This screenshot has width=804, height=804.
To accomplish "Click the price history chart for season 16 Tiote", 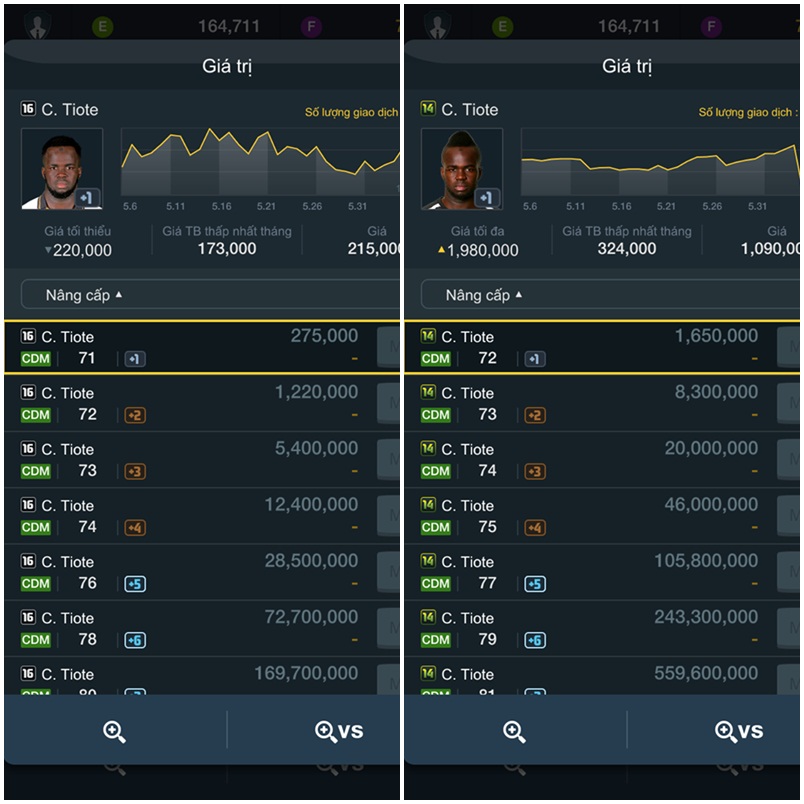I will pyautogui.click(x=260, y=162).
